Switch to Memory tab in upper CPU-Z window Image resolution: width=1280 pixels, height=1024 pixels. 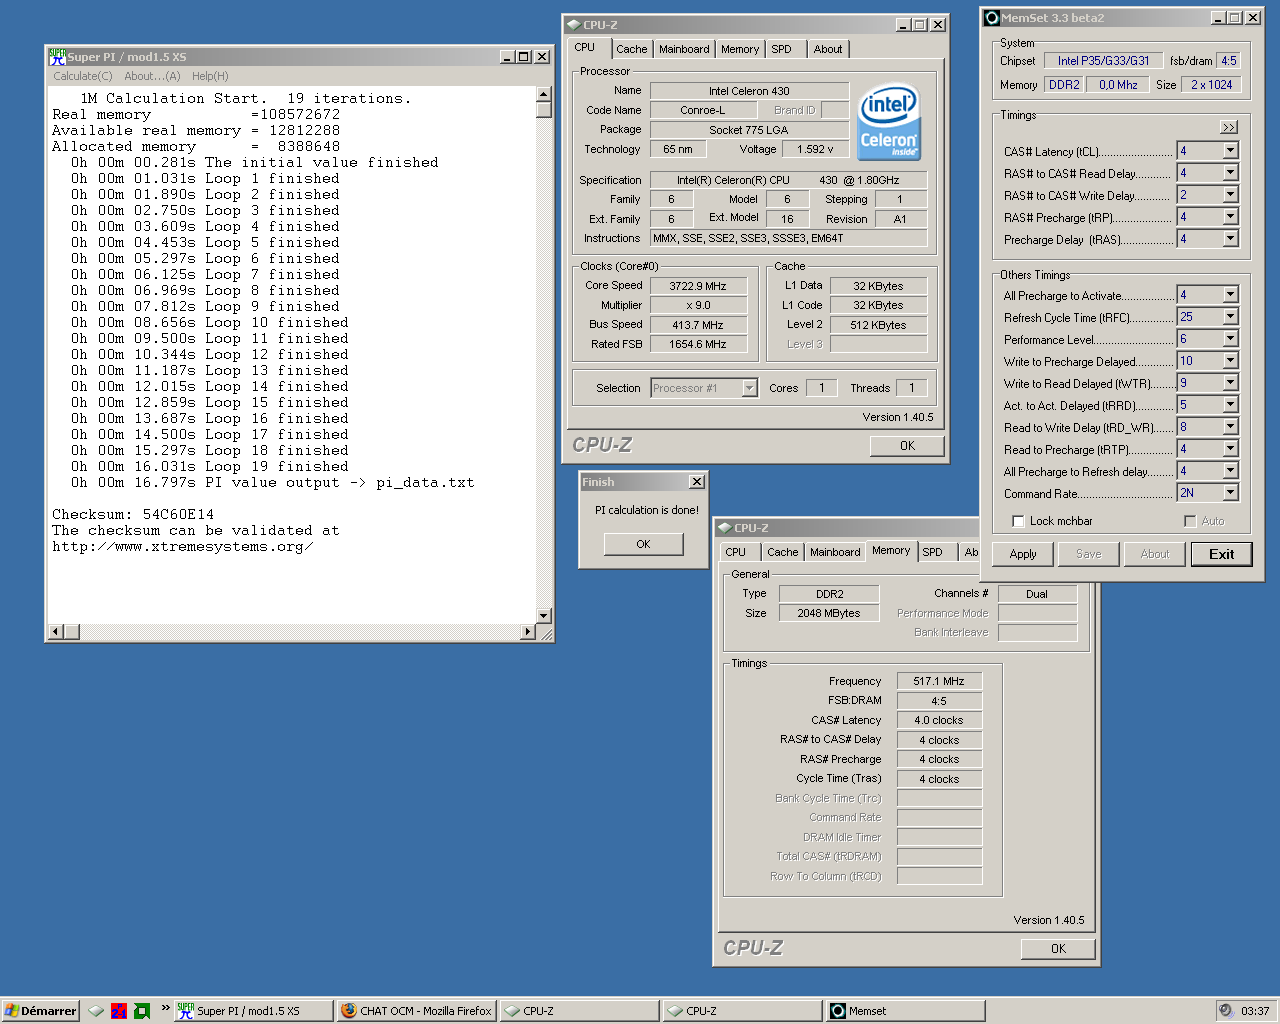click(740, 49)
